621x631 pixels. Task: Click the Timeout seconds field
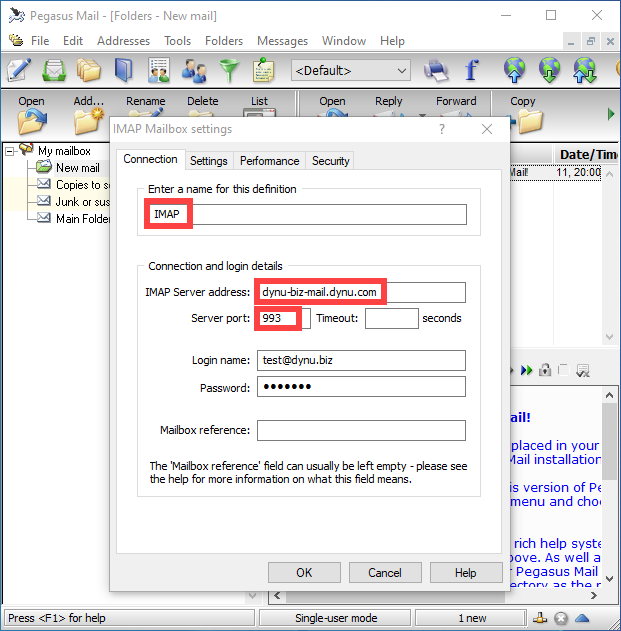pos(392,318)
